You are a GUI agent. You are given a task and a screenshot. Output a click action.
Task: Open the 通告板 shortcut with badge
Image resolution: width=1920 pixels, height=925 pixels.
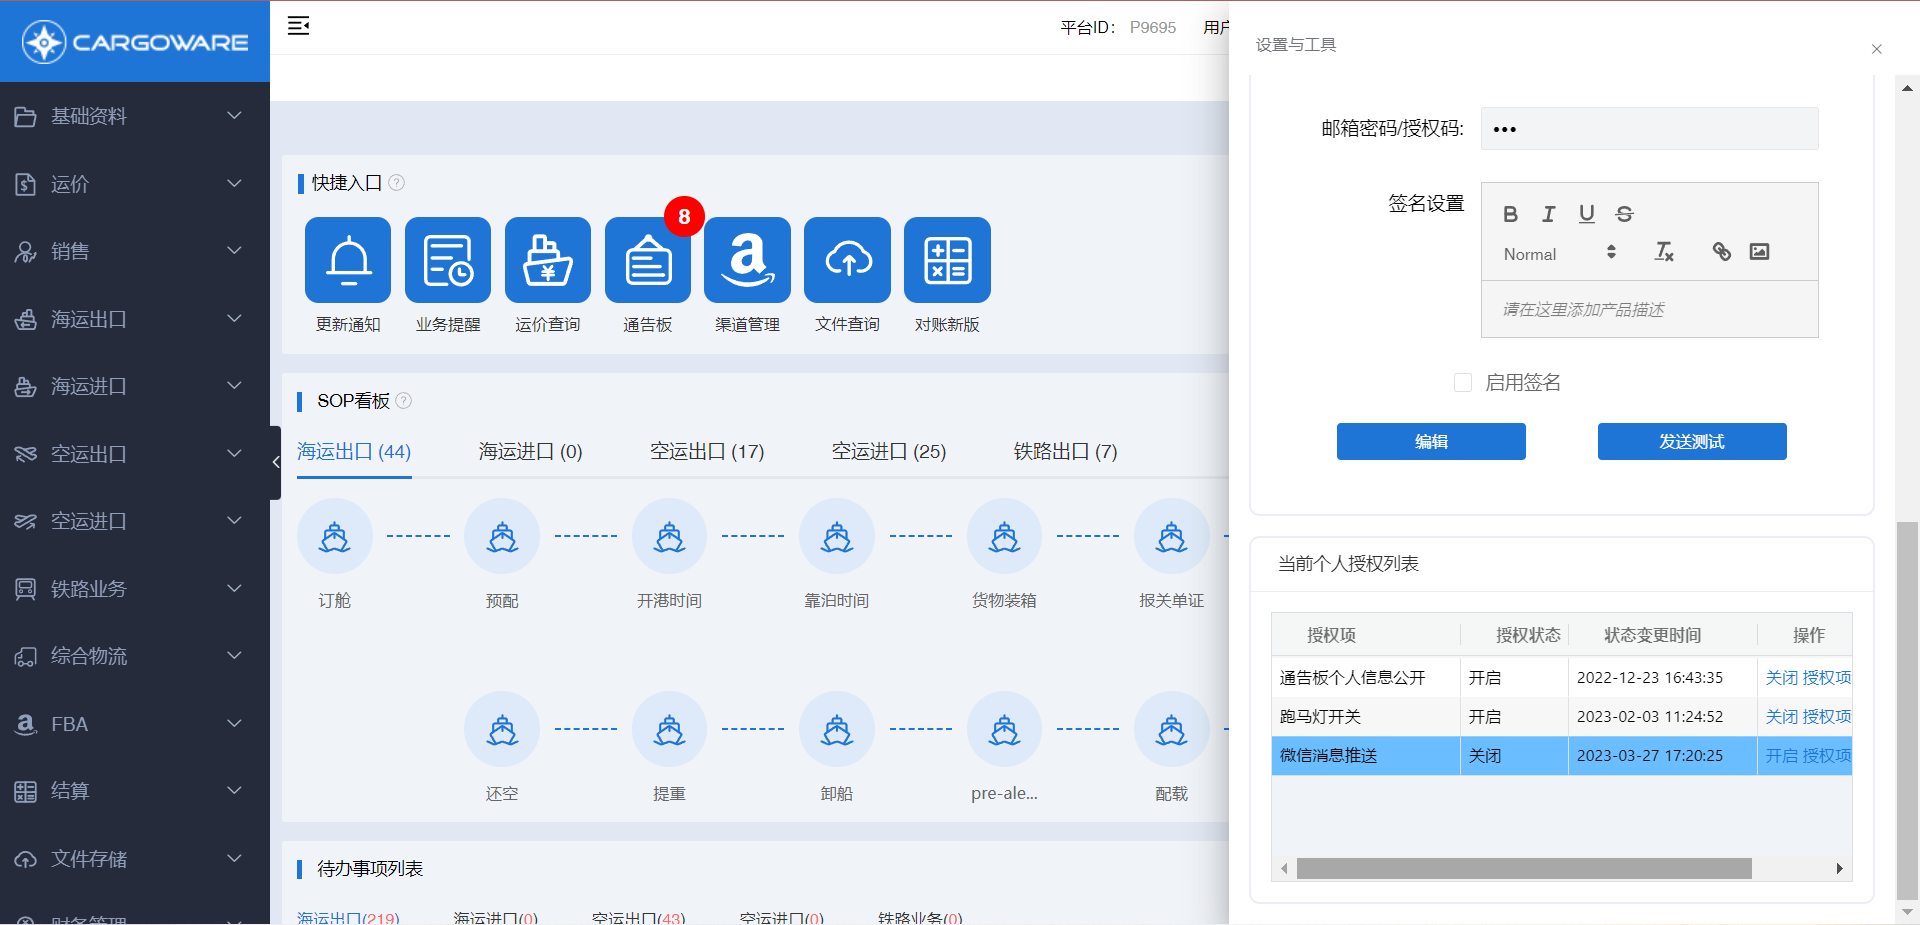(647, 260)
